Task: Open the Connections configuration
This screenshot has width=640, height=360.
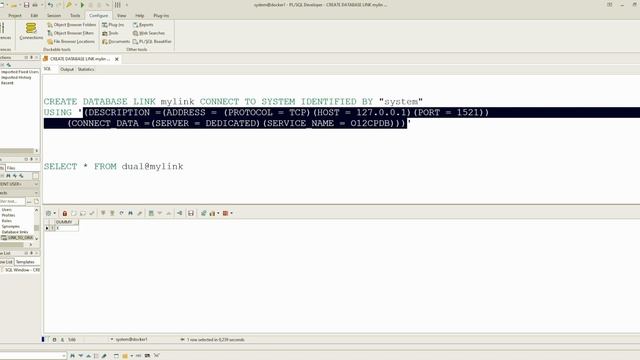Action: (x=31, y=31)
